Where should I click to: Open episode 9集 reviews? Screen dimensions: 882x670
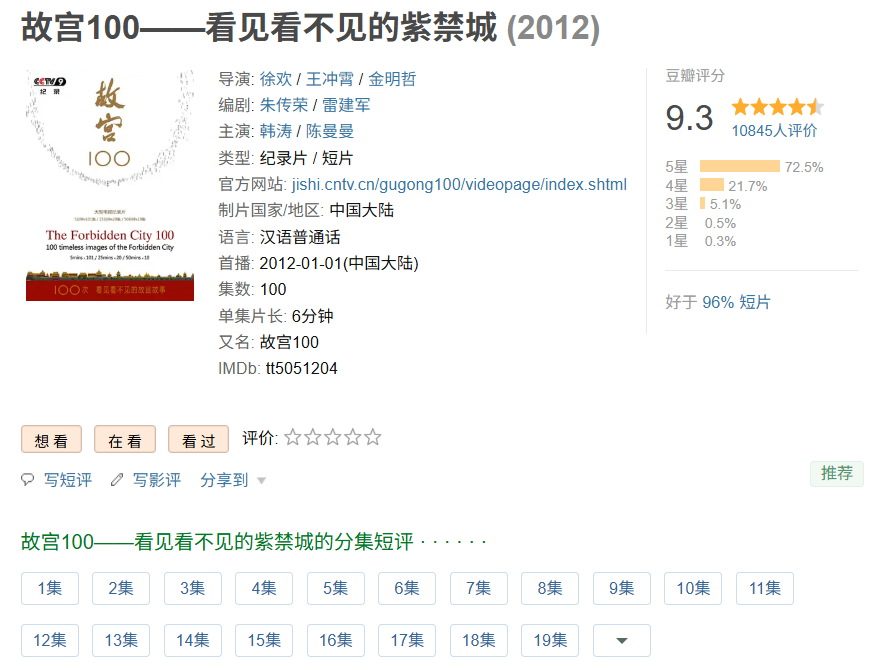[622, 588]
